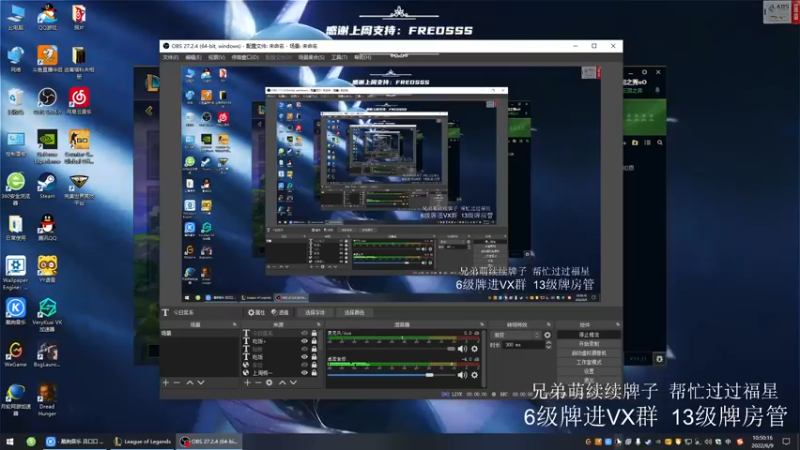Open Wallpaper Engine desktop icon
Image resolution: width=800 pixels, height=450 pixels.
coord(15,273)
